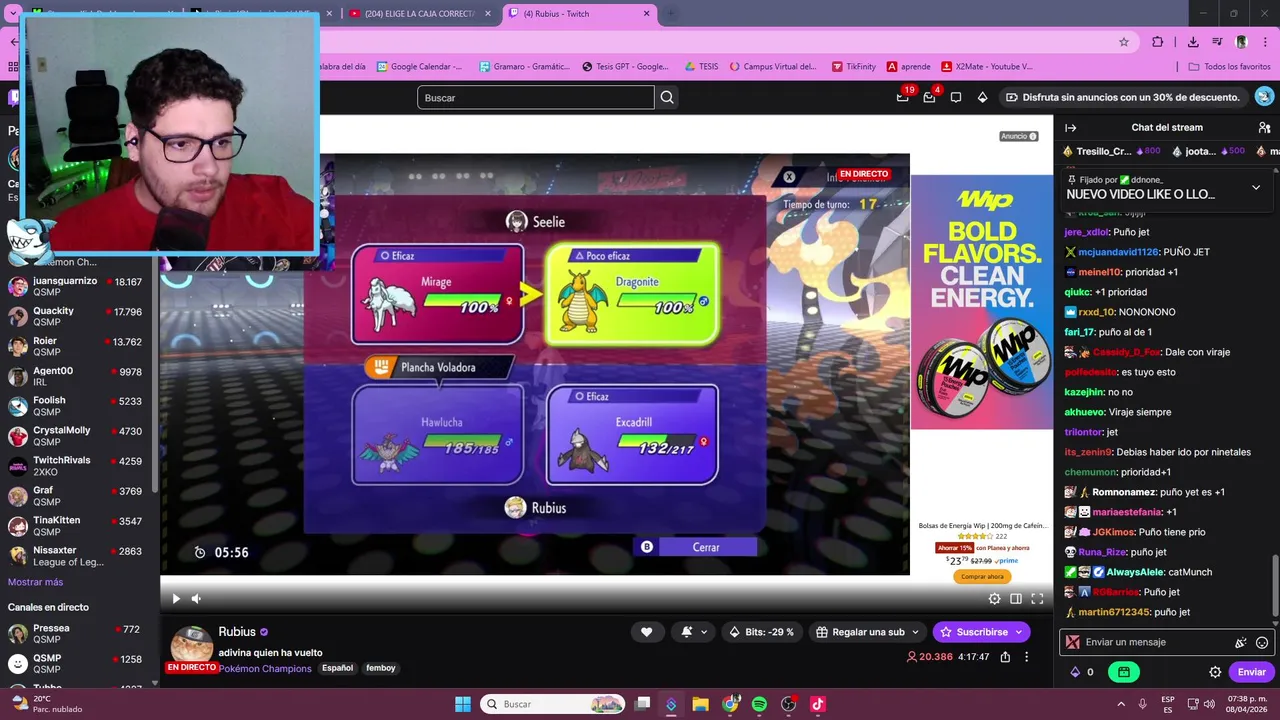Viewport: 1280px width, 720px height.
Task: Click the femboy tag
Action: click(381, 668)
